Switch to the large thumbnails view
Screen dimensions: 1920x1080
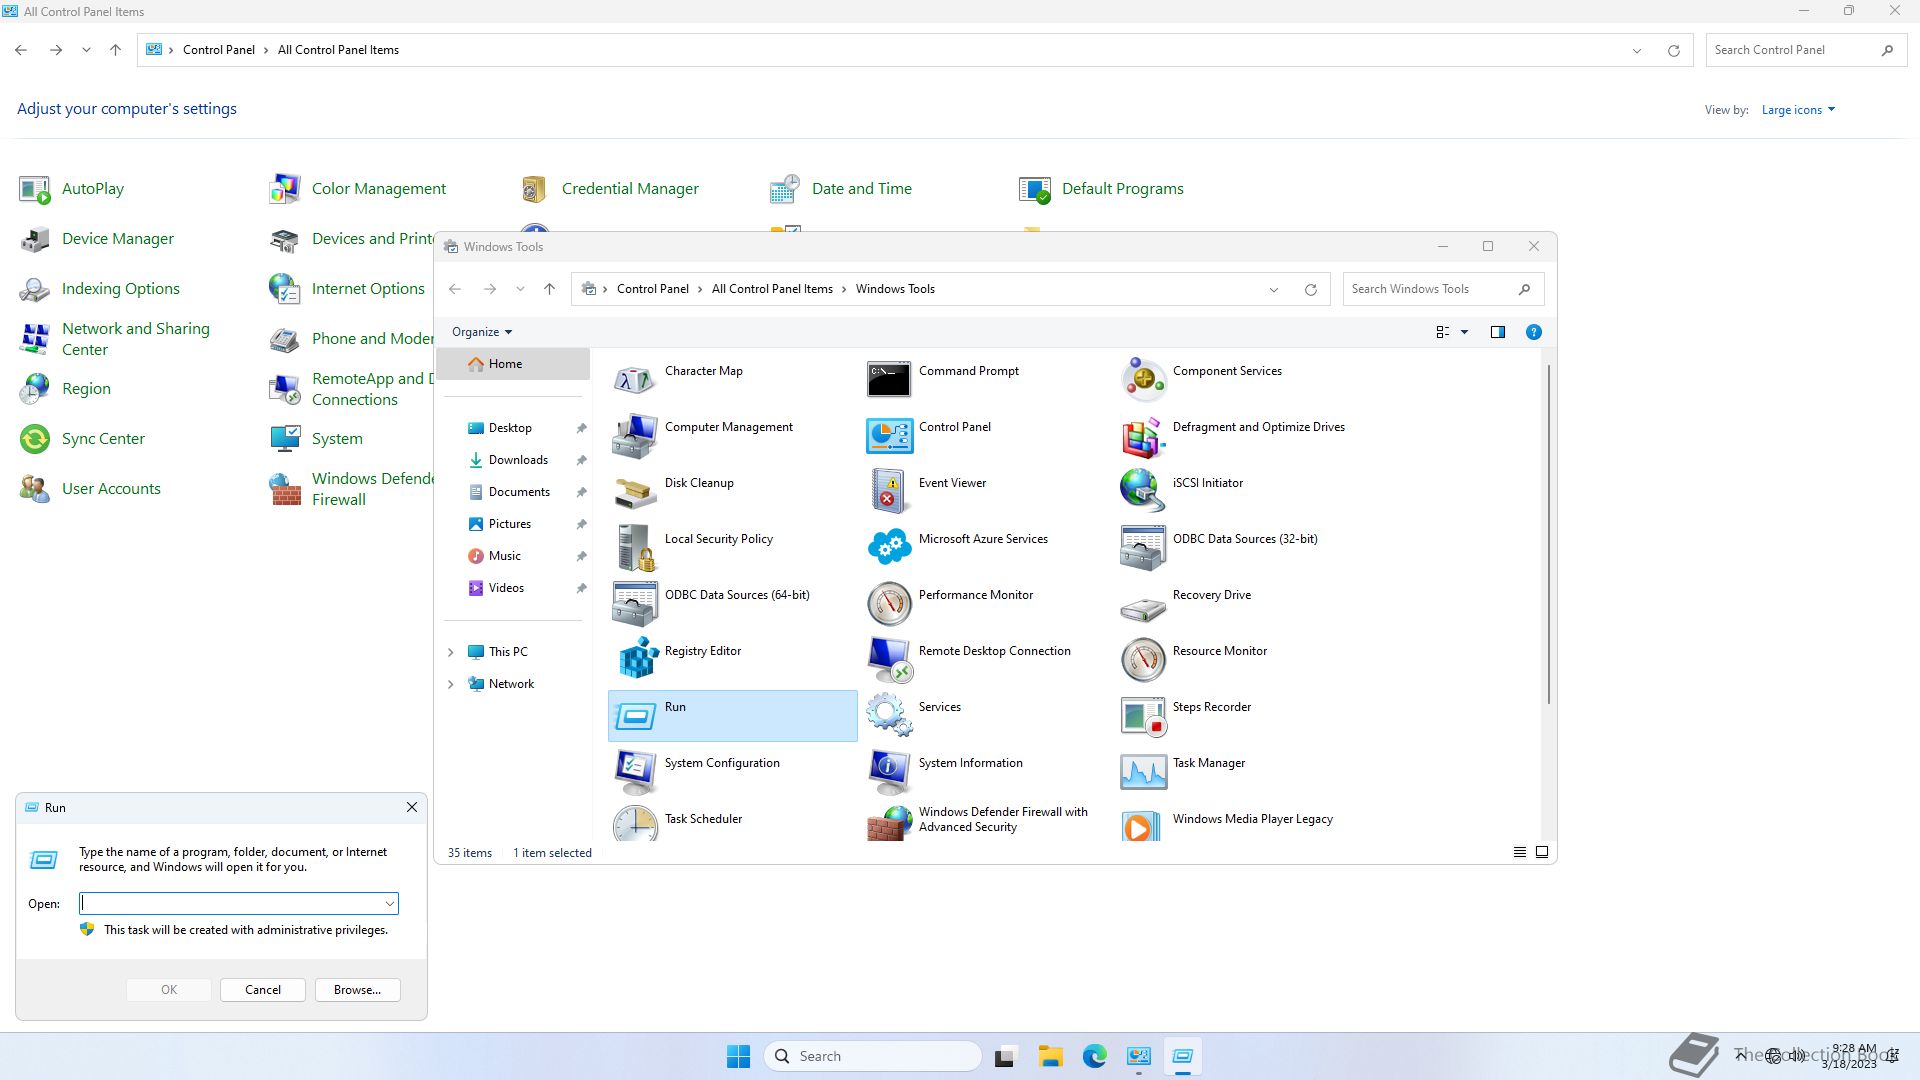(1542, 852)
